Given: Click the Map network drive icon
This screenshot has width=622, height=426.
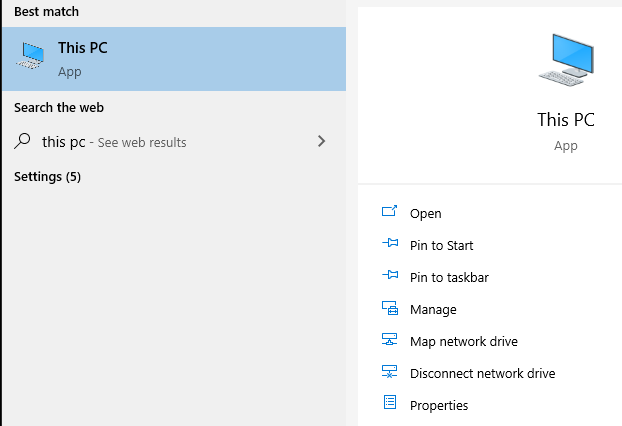Looking at the screenshot, I should (390, 339).
